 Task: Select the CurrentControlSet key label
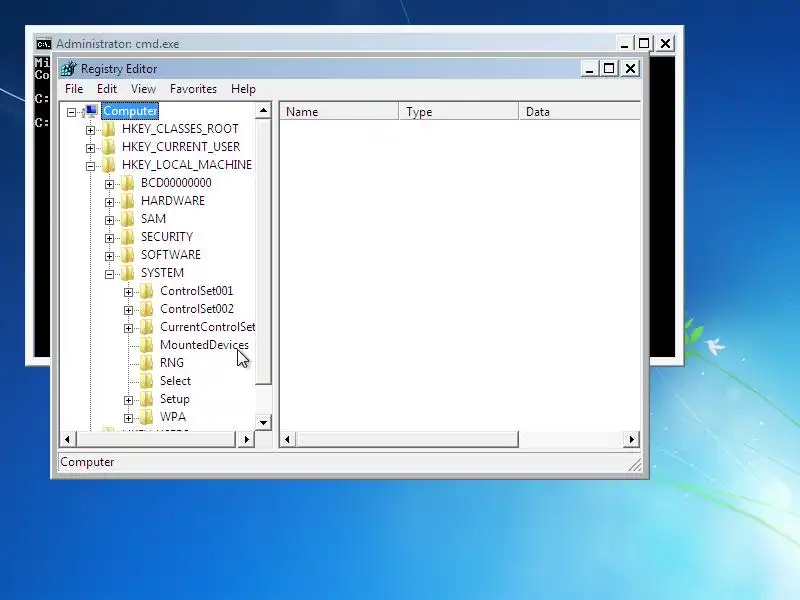pyautogui.click(x=207, y=327)
